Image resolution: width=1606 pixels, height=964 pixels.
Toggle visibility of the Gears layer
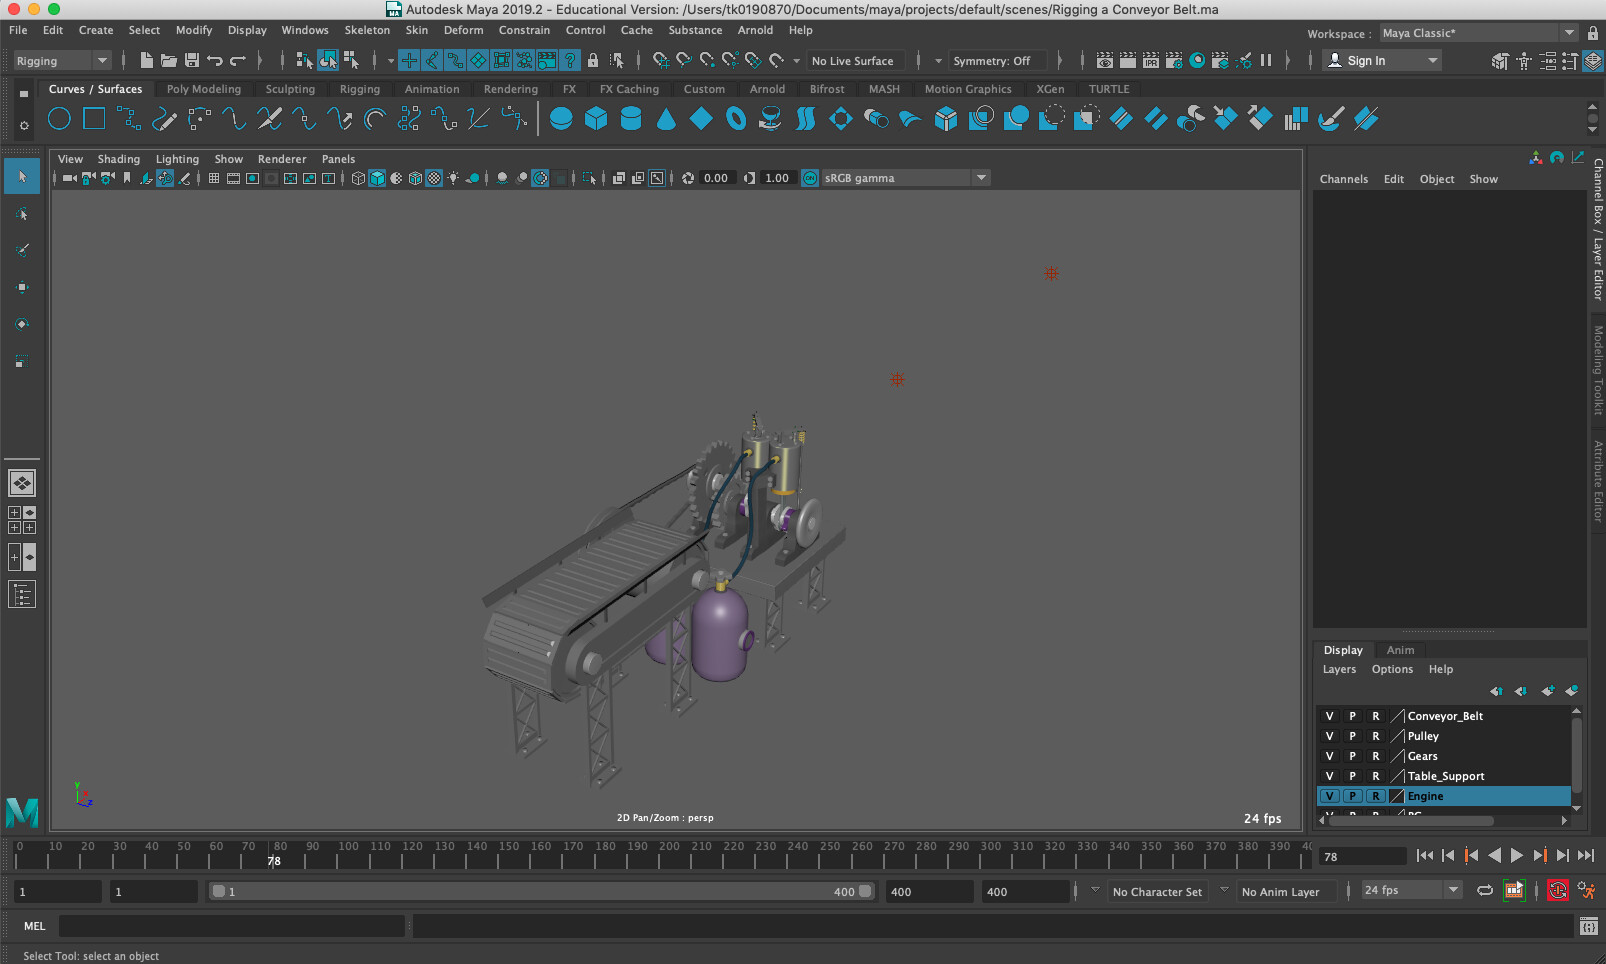1330,756
